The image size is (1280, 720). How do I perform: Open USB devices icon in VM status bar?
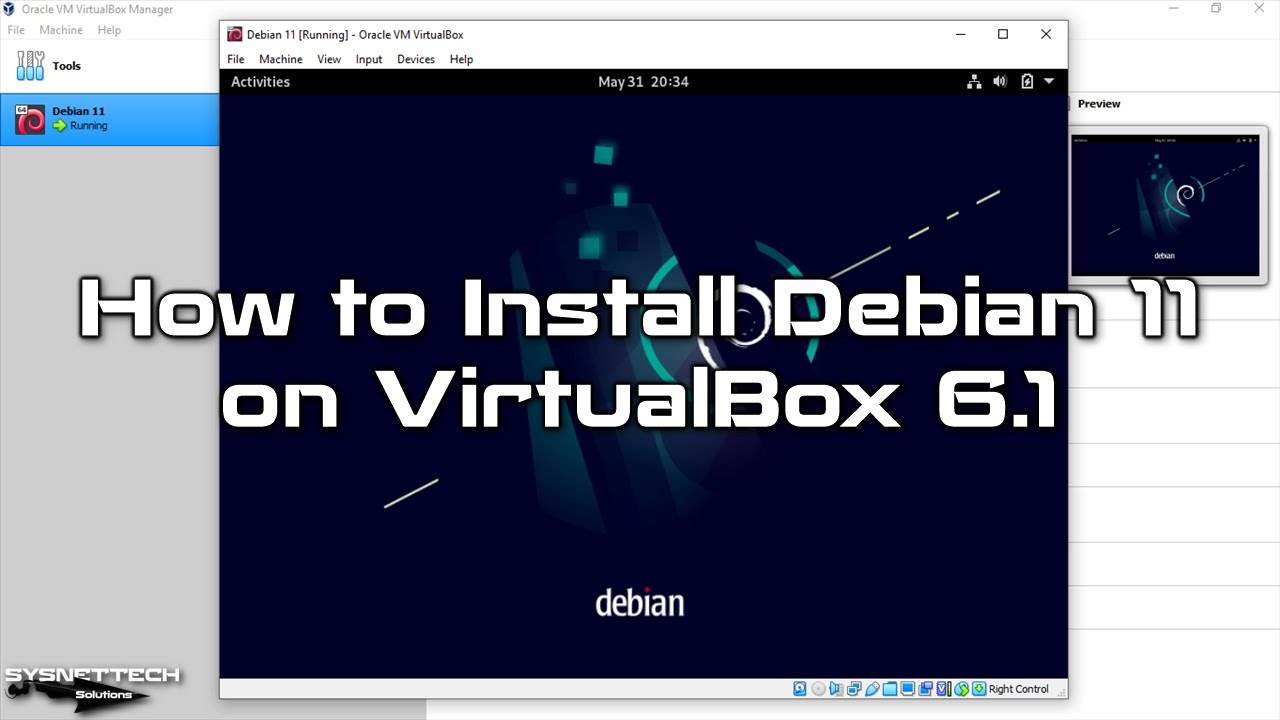[x=872, y=689]
